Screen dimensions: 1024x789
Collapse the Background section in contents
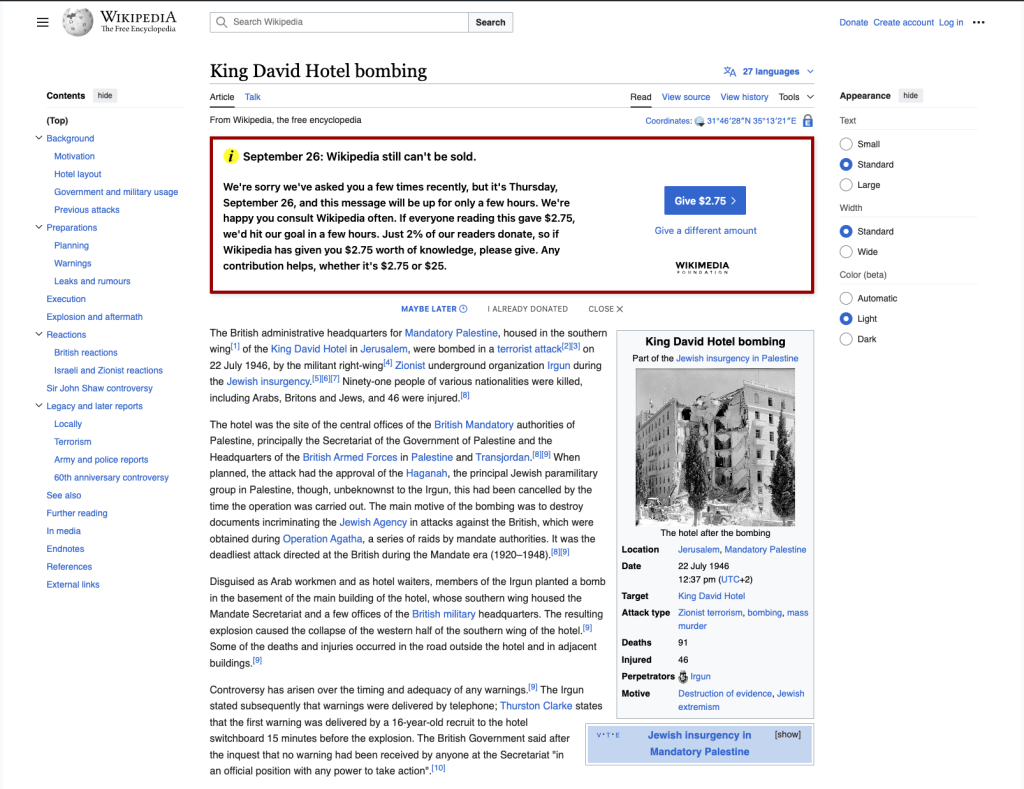(x=38, y=139)
